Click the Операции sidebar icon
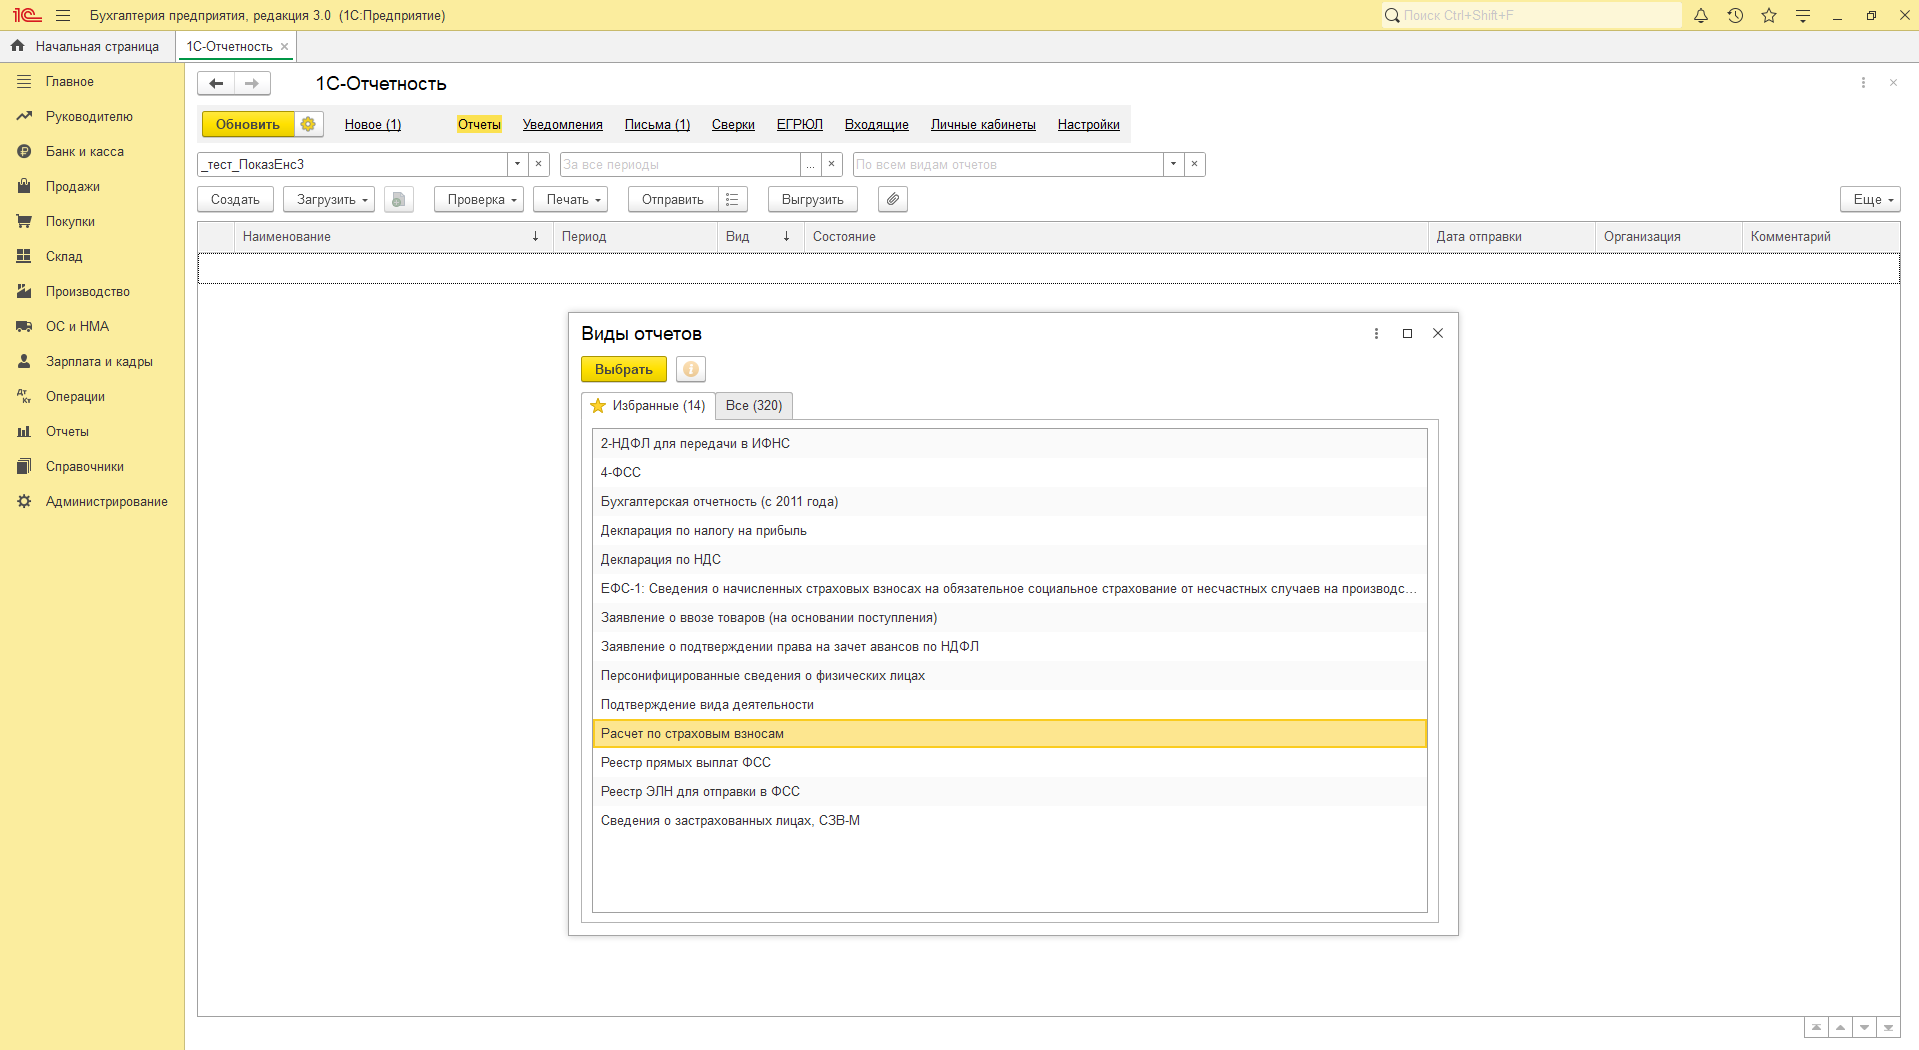1919x1050 pixels. (x=24, y=396)
